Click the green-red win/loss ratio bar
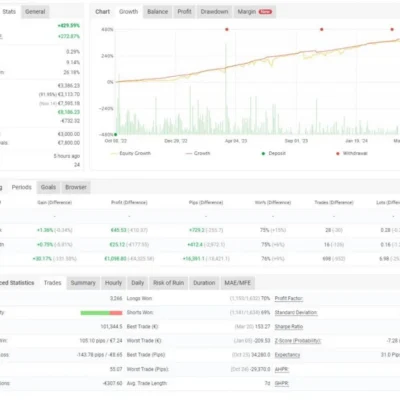 [x=101, y=313]
